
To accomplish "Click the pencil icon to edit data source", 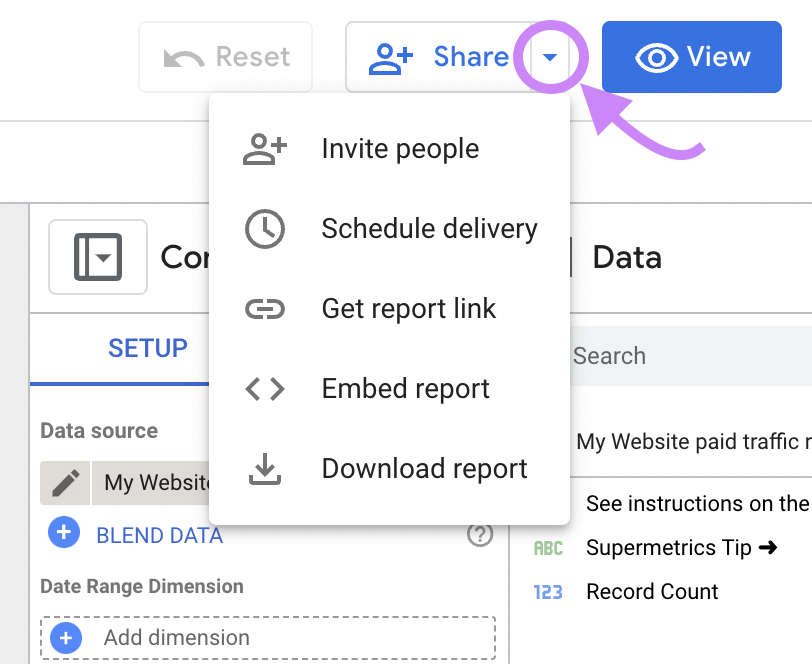I will point(64,482).
